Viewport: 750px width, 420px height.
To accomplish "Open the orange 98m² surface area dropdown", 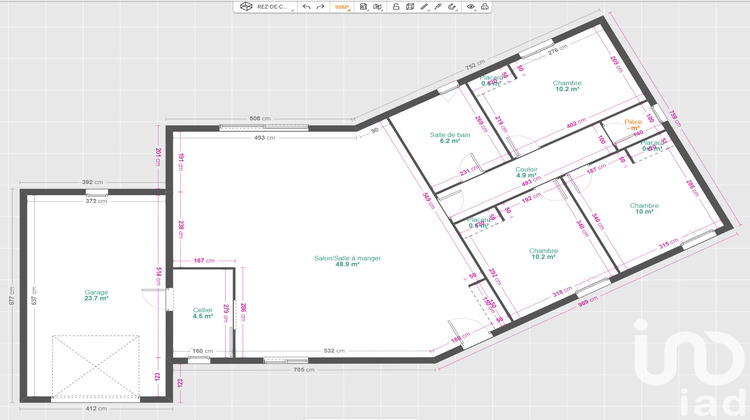I will [x=343, y=6].
